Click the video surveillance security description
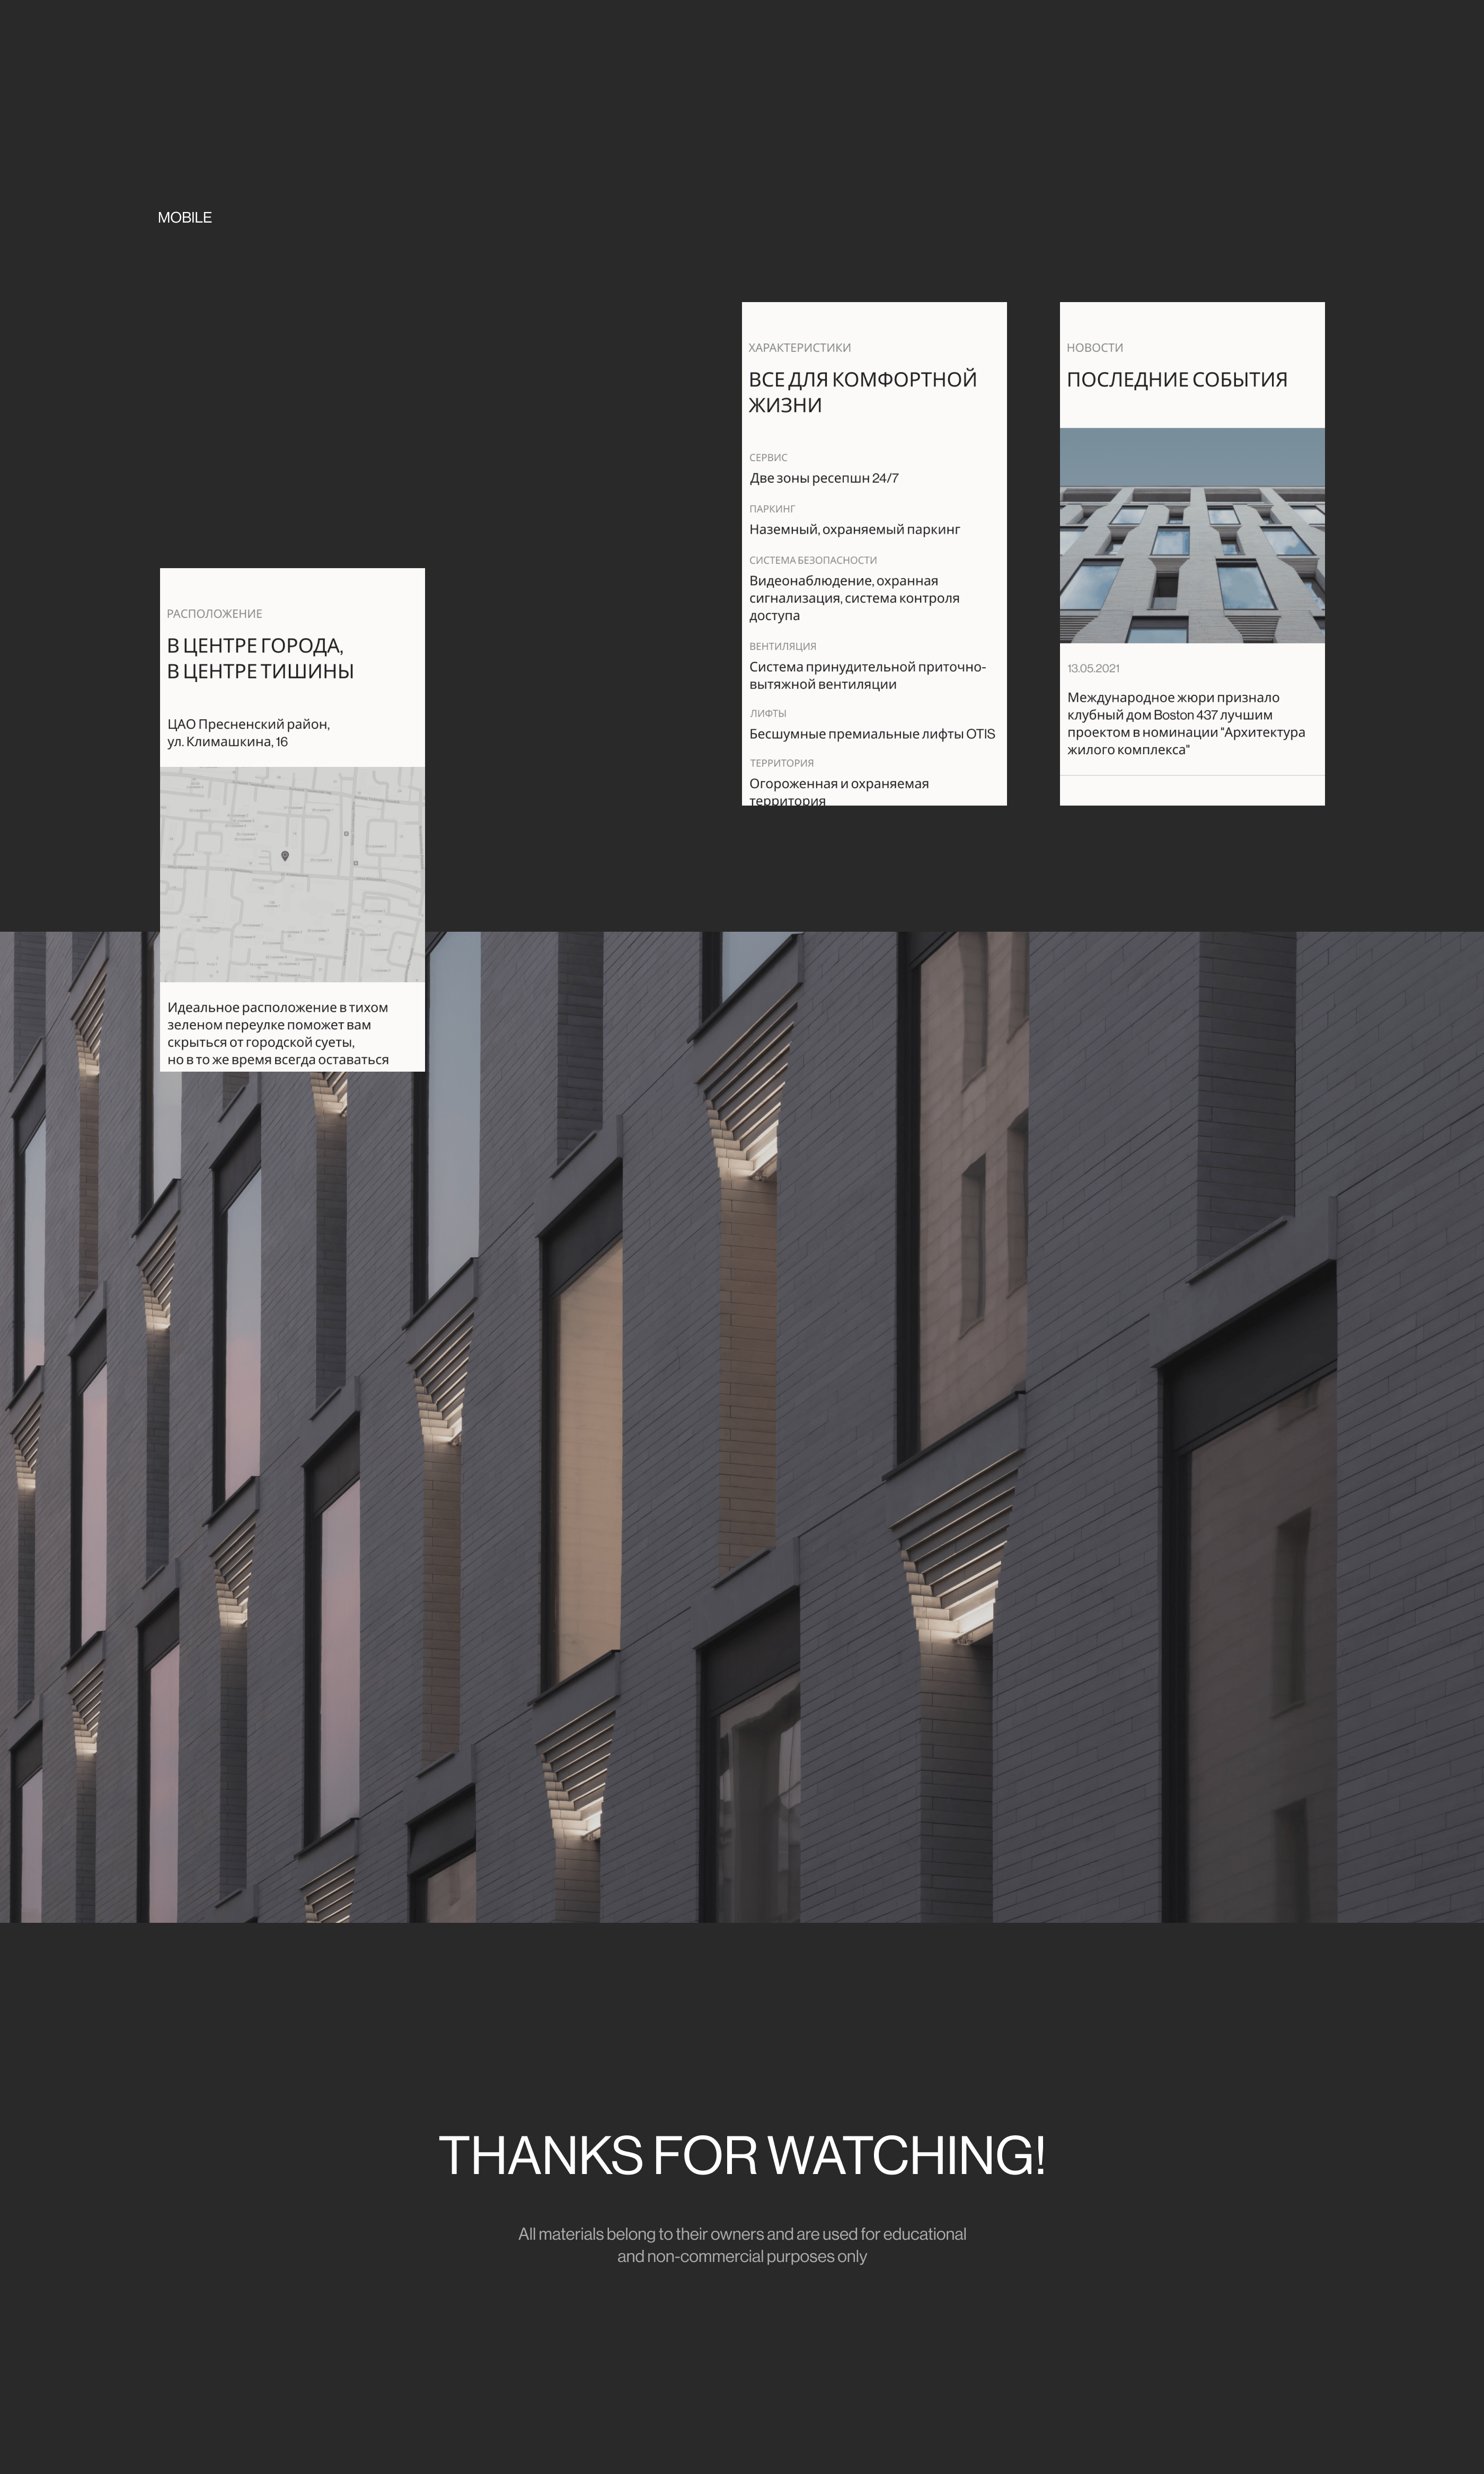Viewport: 1484px width, 2474px height. [854, 598]
